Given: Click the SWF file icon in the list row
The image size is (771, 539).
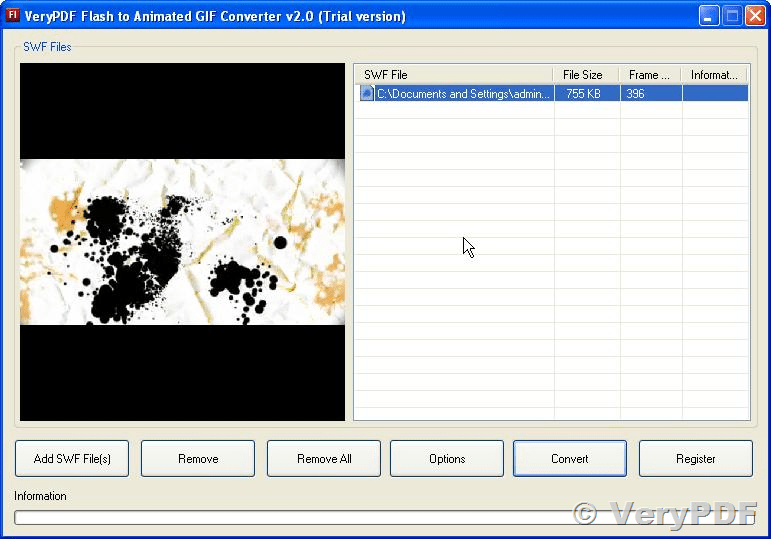Looking at the screenshot, I should coord(366,93).
